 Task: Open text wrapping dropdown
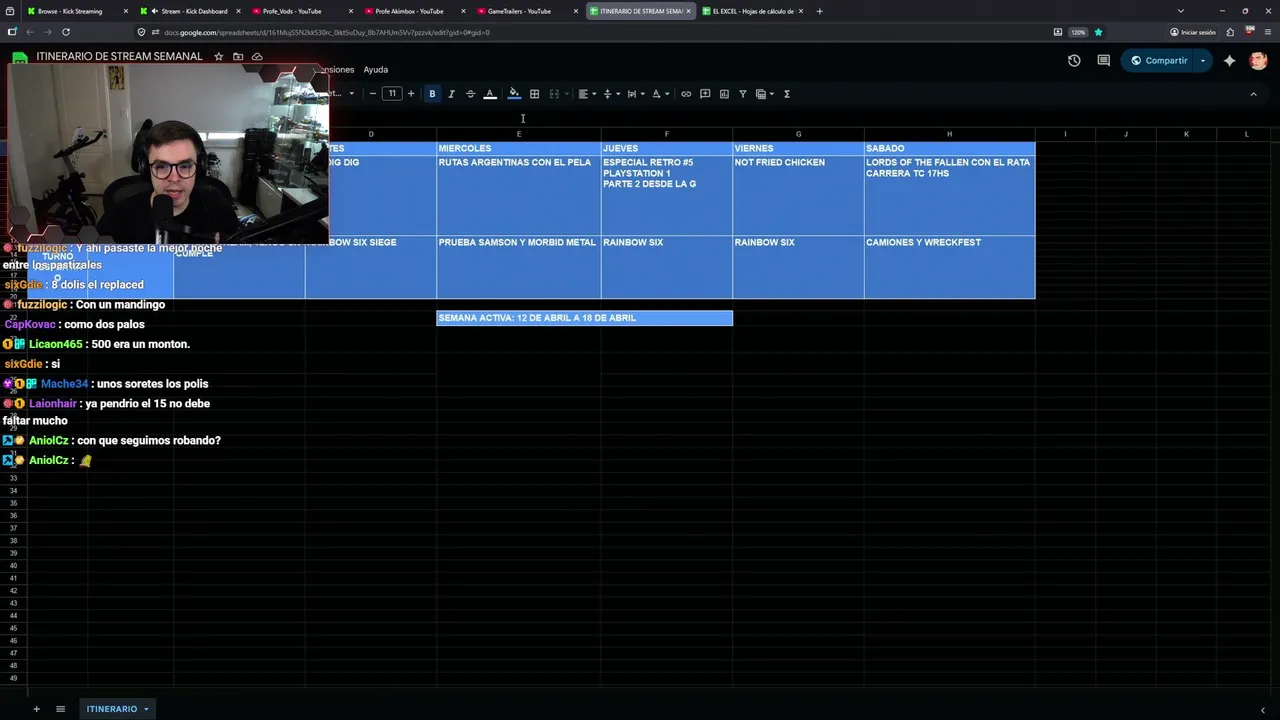pyautogui.click(x=635, y=94)
